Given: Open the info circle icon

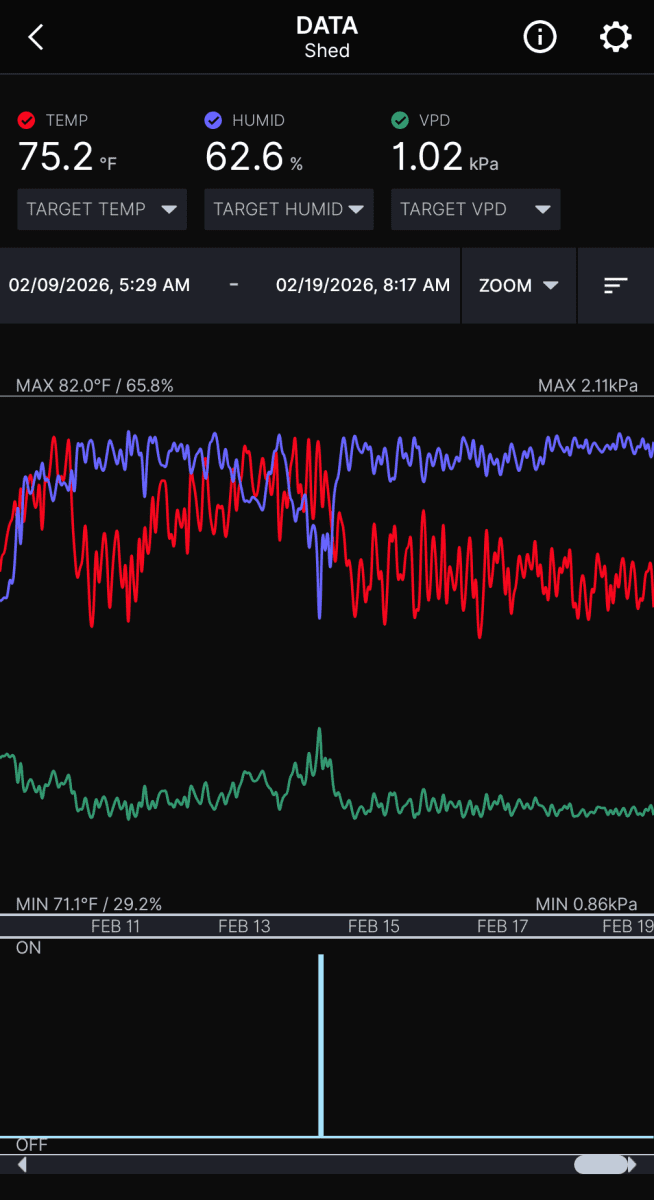Looking at the screenshot, I should [x=540, y=38].
